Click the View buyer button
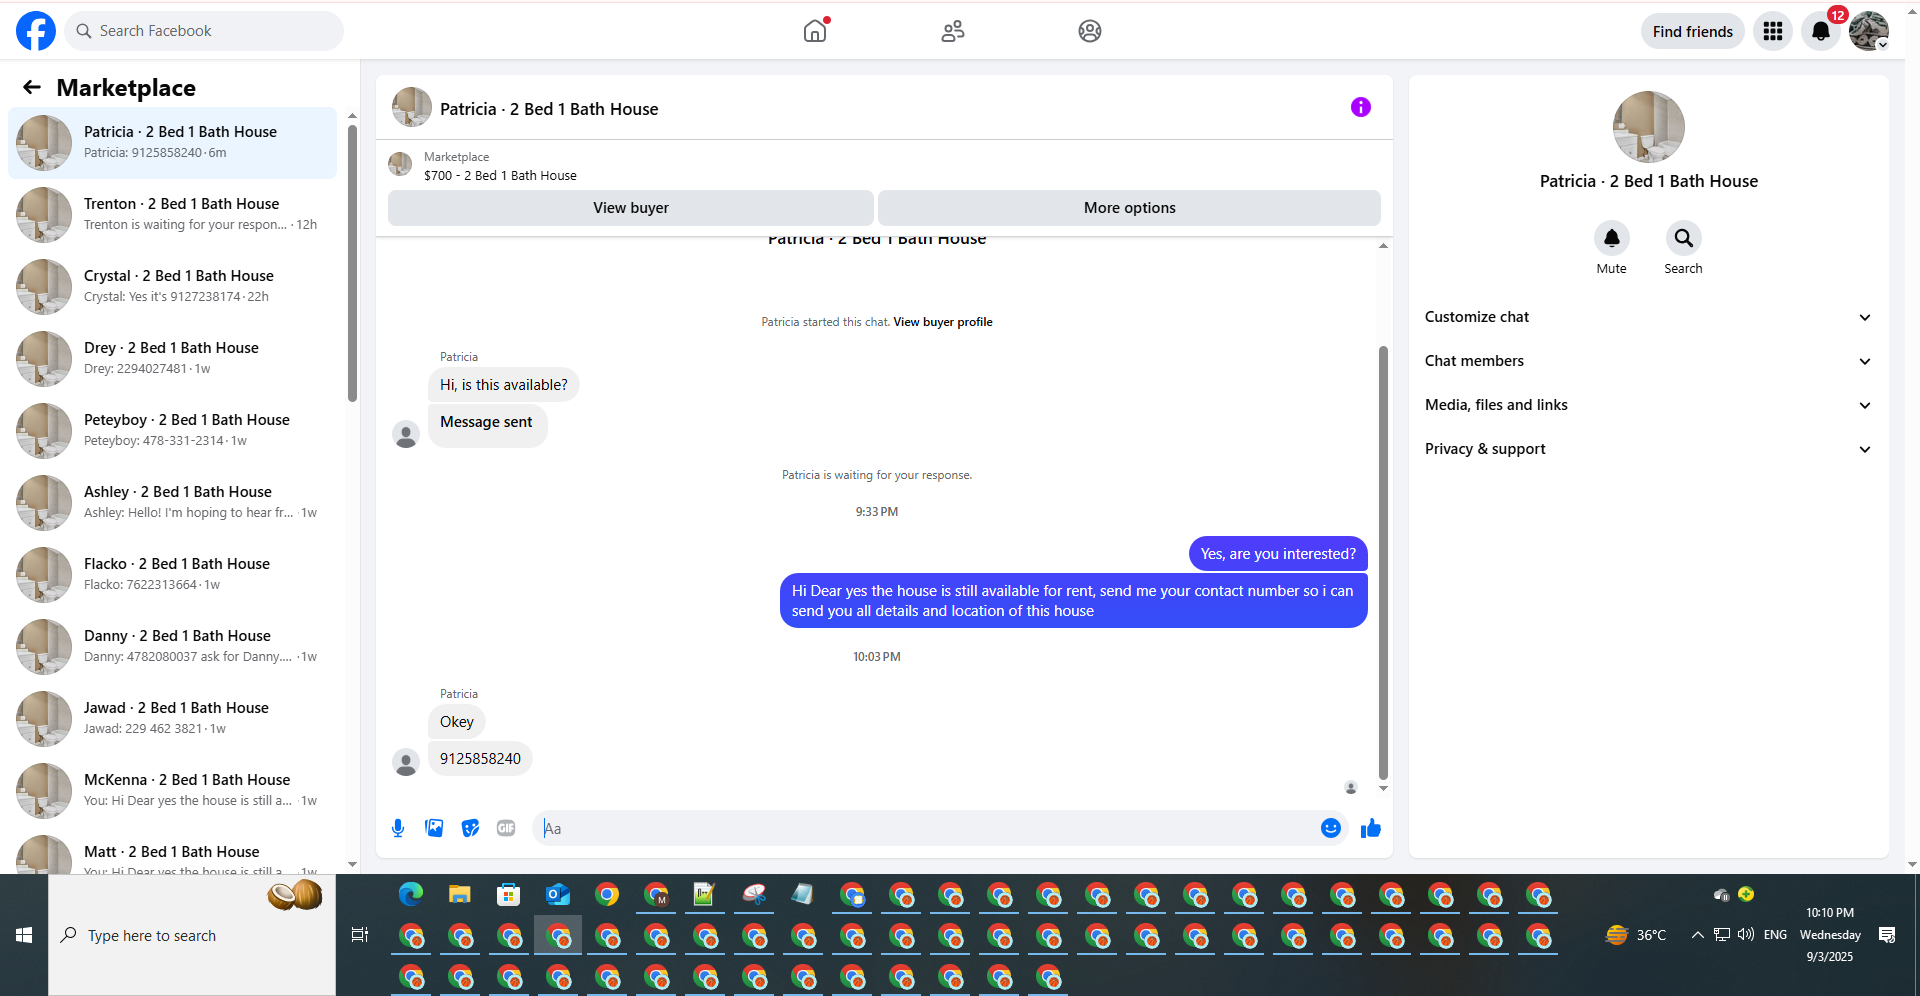This screenshot has height=996, width=1920. tap(631, 208)
